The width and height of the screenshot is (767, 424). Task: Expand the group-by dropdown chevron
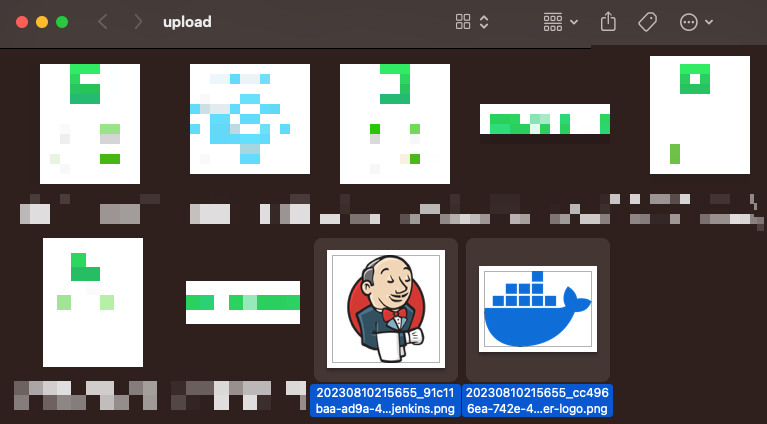tap(574, 22)
